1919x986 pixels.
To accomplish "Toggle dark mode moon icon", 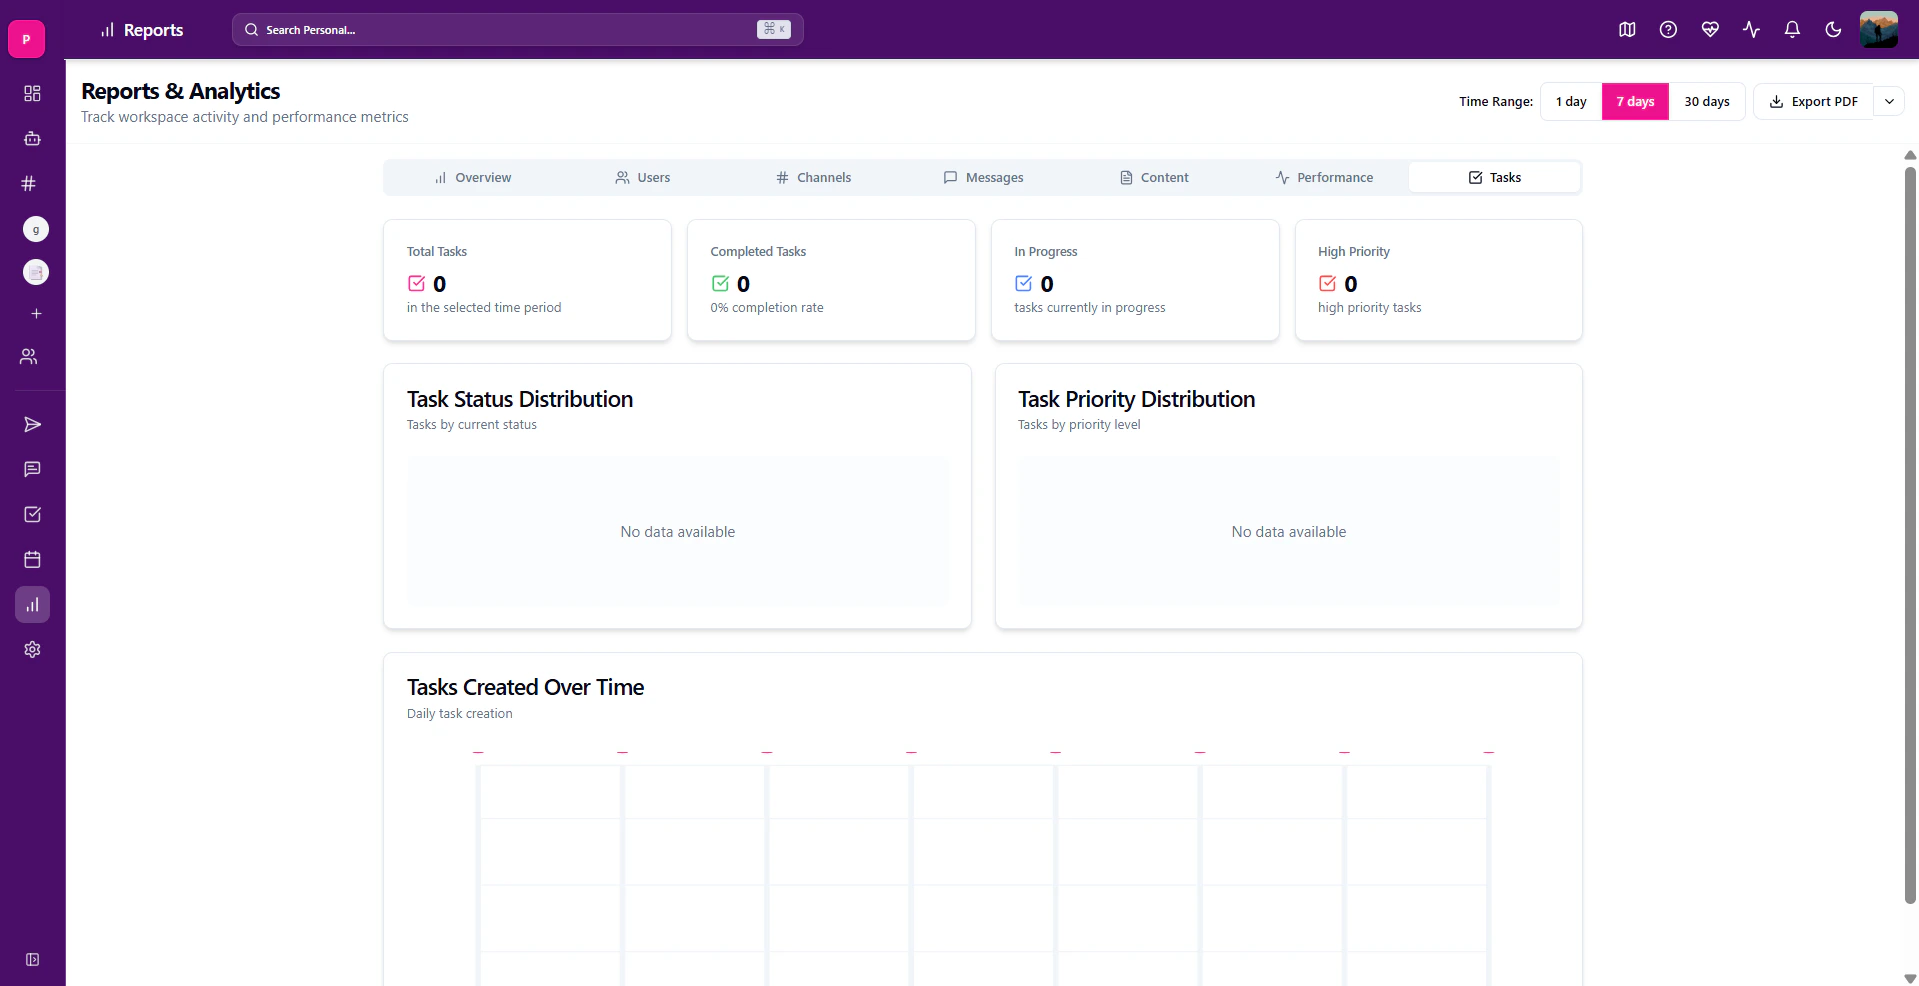I will (1833, 30).
